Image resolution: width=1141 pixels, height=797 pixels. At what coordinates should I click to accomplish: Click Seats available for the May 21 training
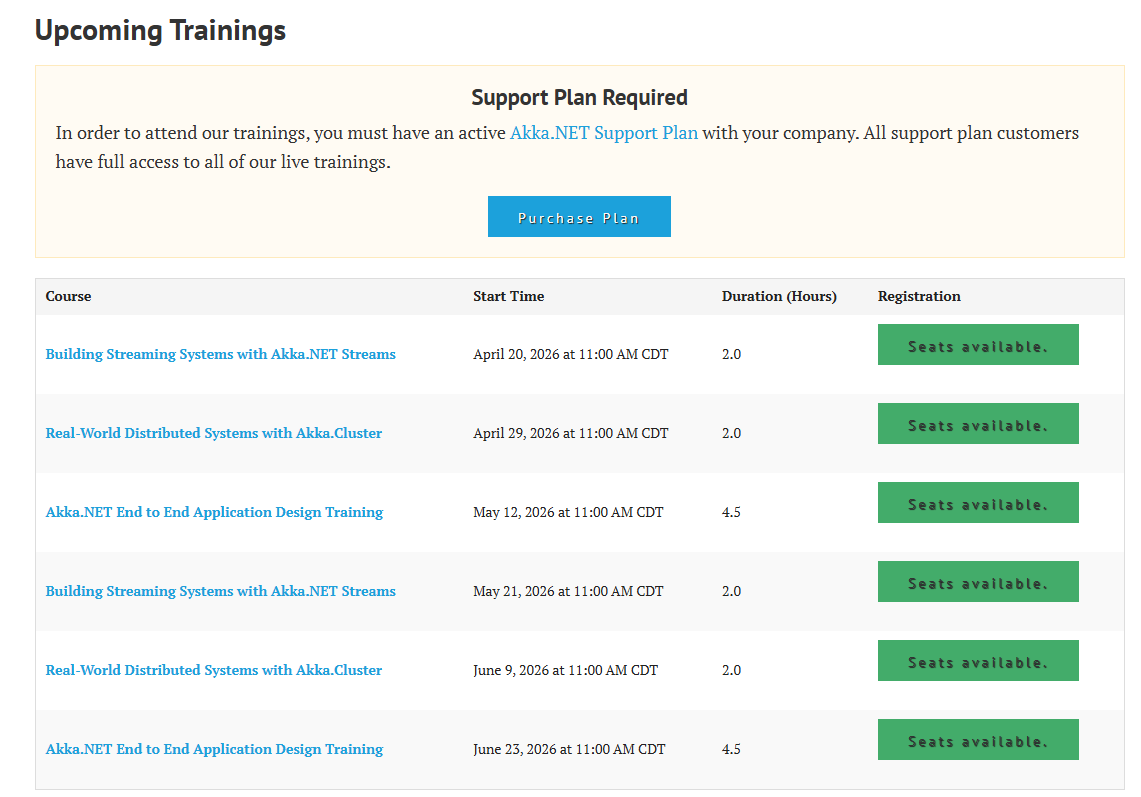pyautogui.click(x=978, y=582)
